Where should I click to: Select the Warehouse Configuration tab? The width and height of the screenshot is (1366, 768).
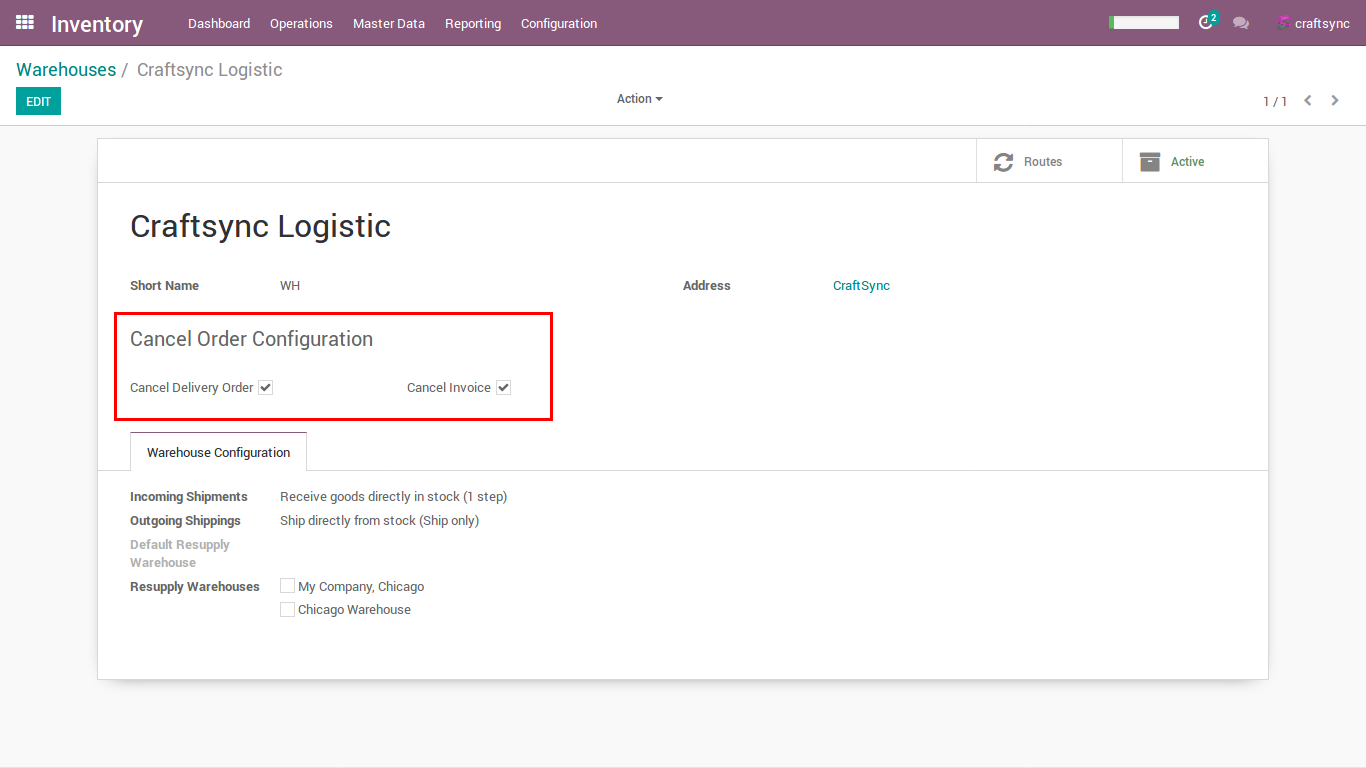click(x=218, y=453)
